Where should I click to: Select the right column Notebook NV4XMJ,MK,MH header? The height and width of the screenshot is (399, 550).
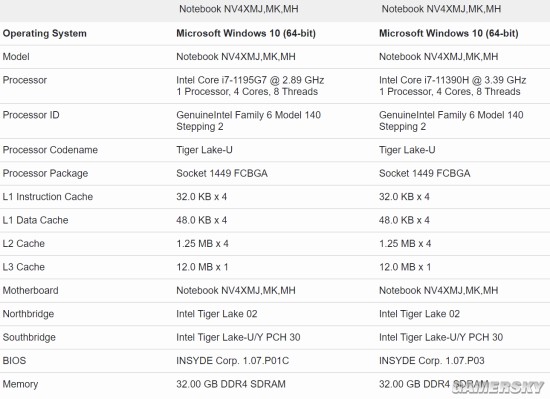(441, 9)
